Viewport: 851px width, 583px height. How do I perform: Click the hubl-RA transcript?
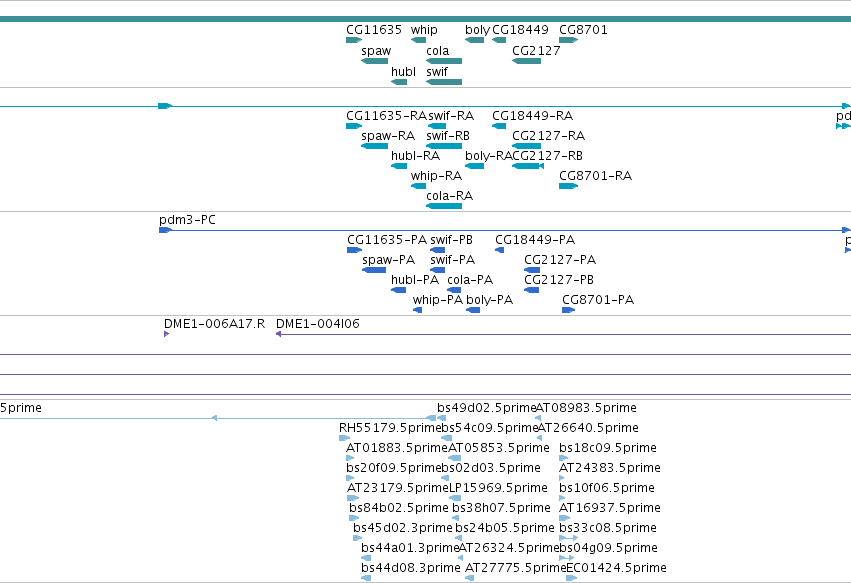coord(399,166)
